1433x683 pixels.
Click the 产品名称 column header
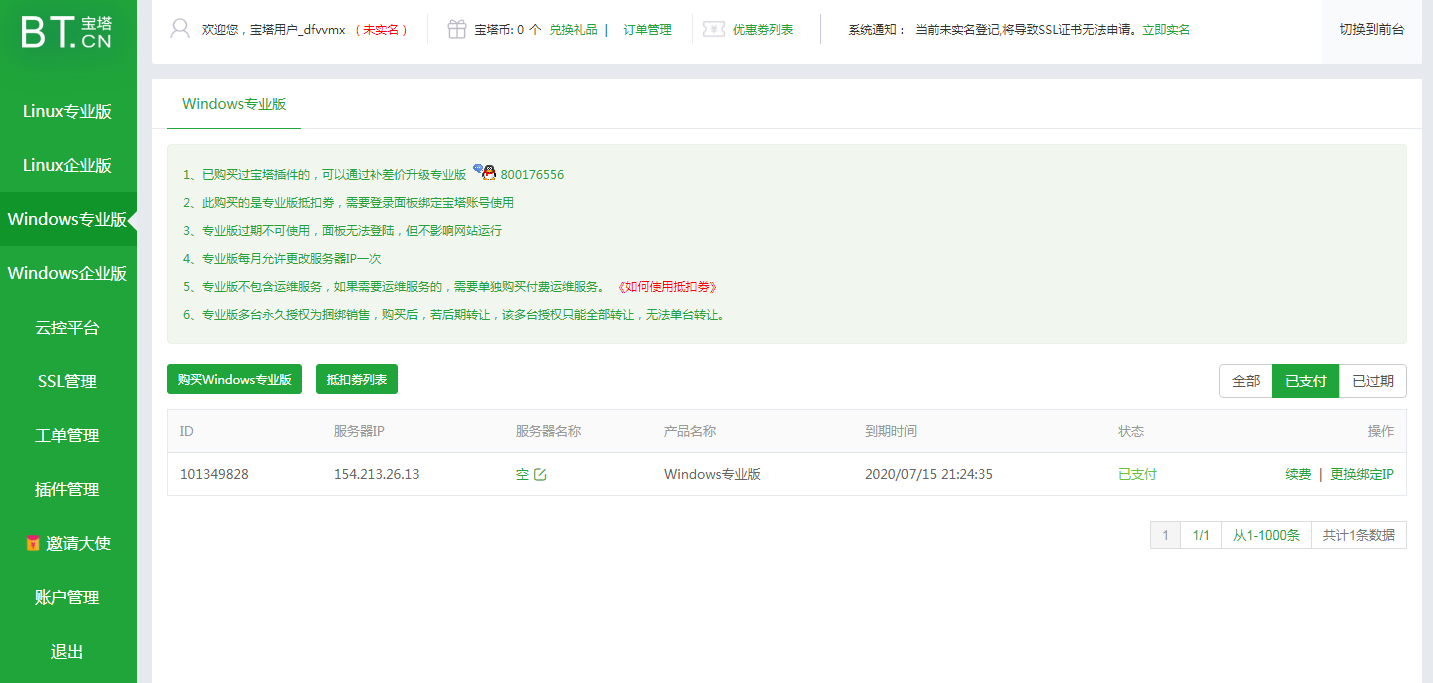(x=690, y=431)
